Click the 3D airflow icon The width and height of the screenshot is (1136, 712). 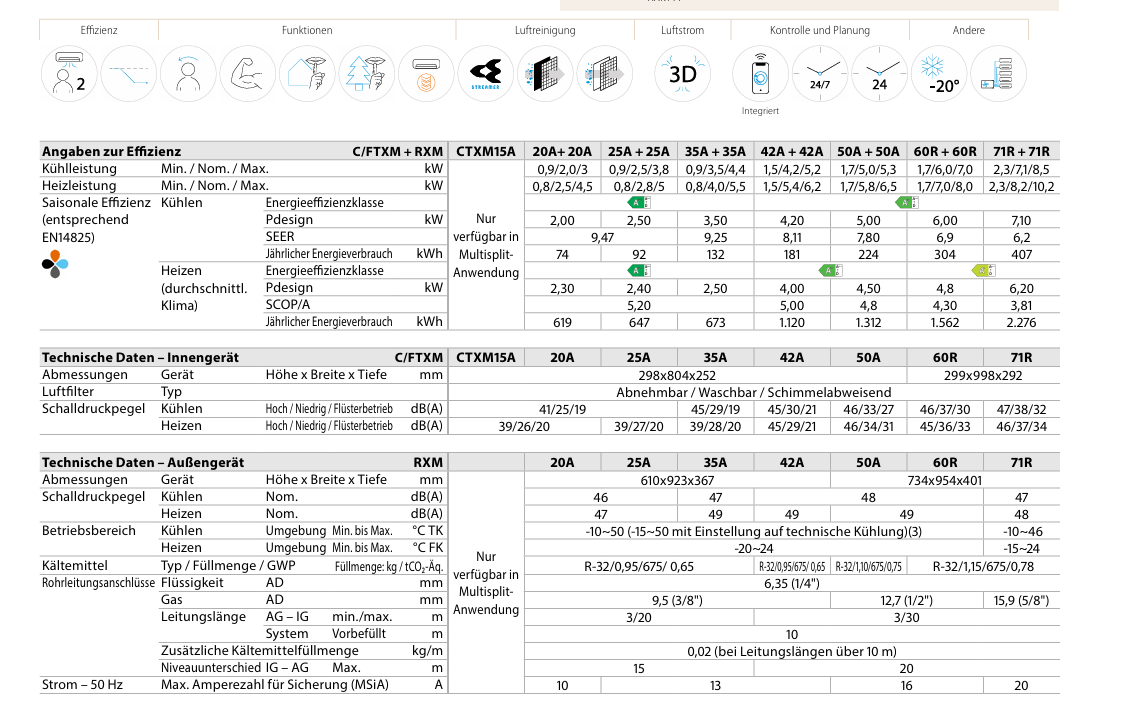click(x=682, y=73)
